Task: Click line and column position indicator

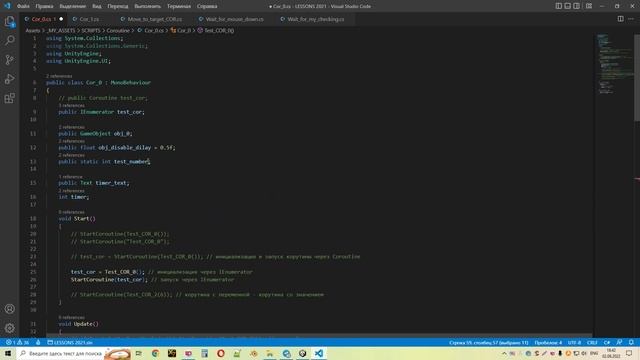Action: pos(489,342)
